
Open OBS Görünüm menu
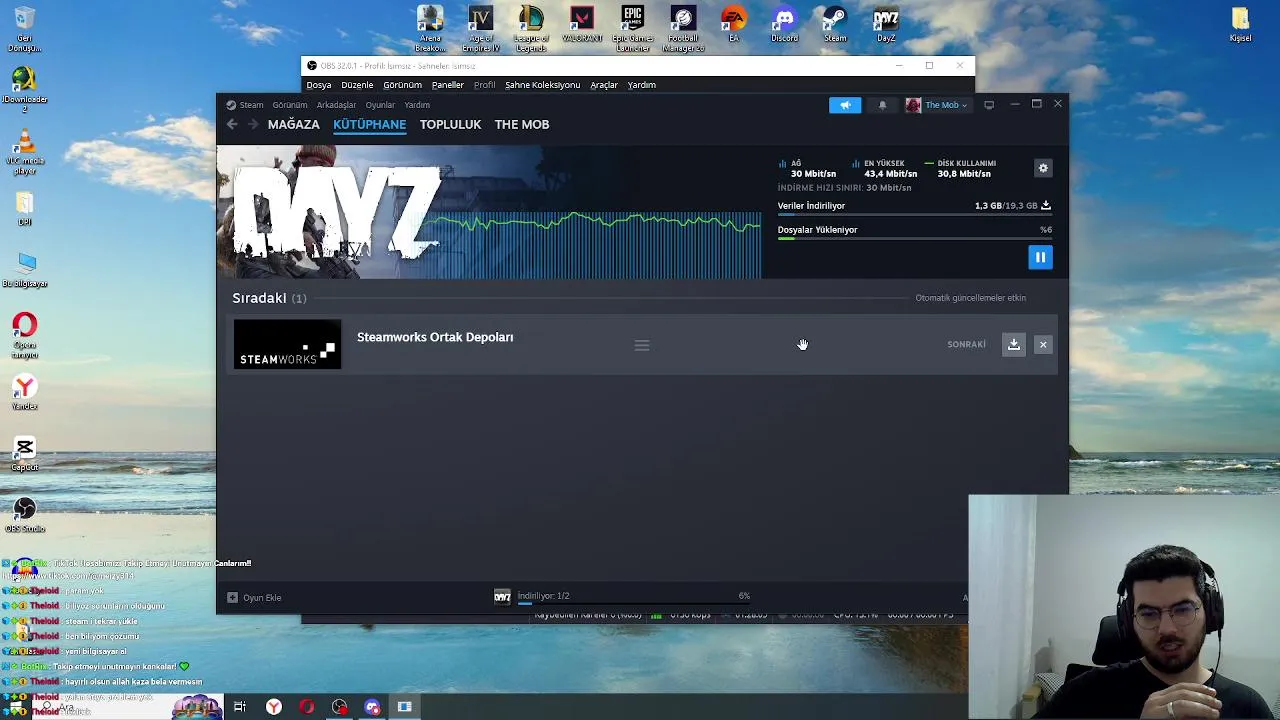[402, 85]
